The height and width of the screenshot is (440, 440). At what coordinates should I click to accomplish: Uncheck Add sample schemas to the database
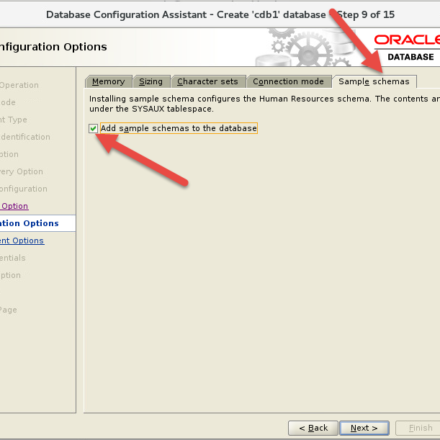pyautogui.click(x=93, y=128)
